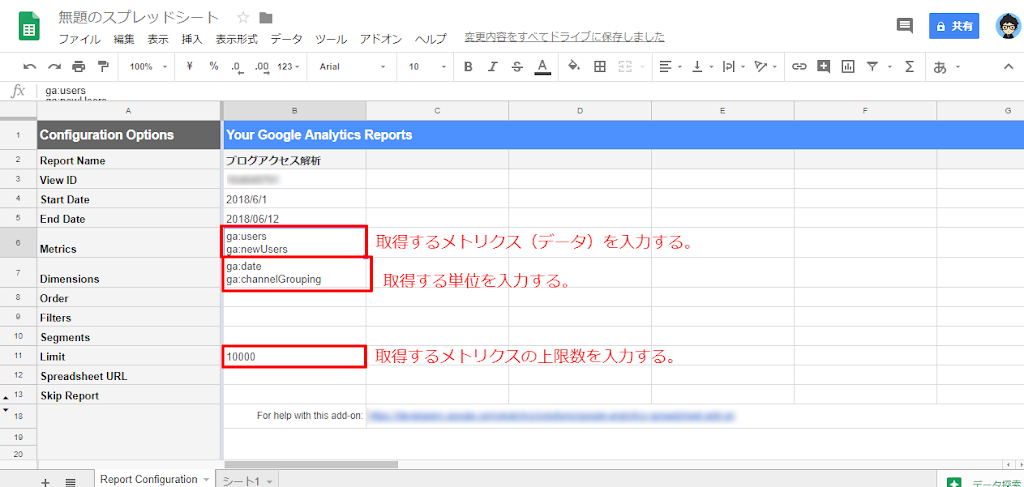Screen dimensions: 1024x487
Task: Open the ツール menu
Action: tap(331, 39)
